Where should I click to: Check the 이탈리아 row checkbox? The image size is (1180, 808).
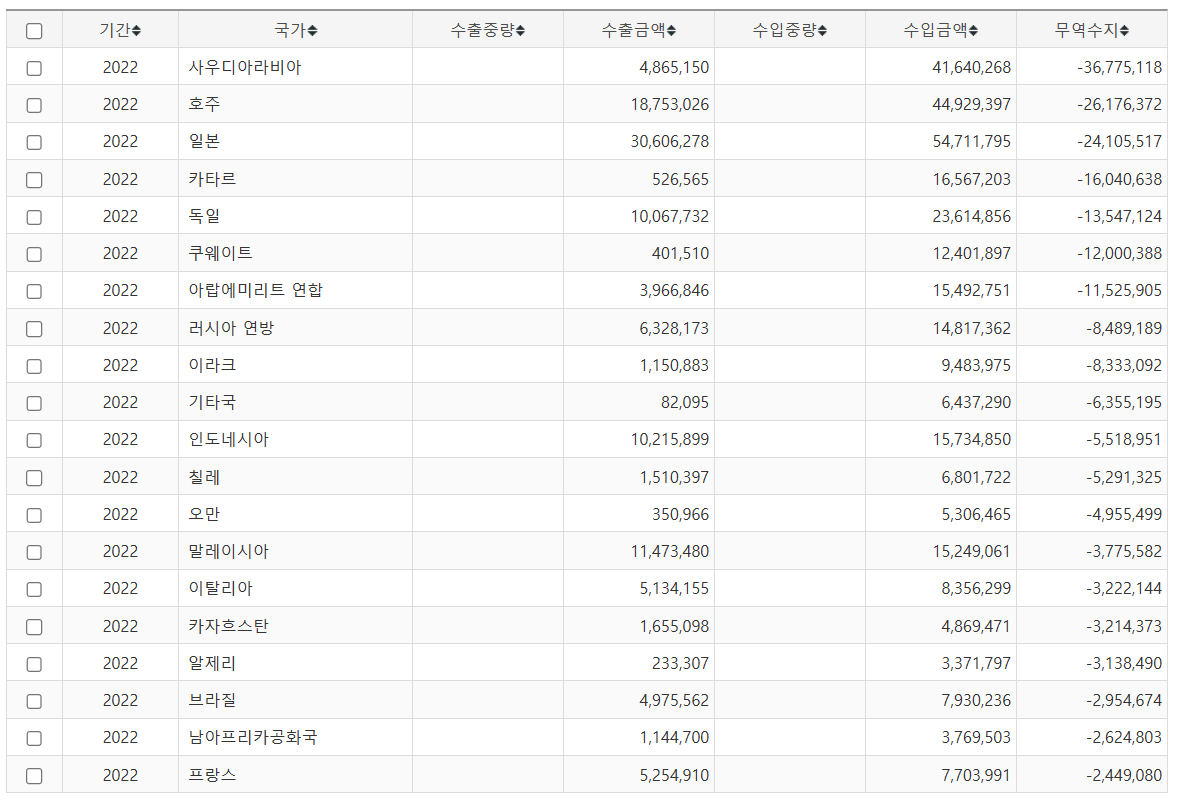point(34,589)
